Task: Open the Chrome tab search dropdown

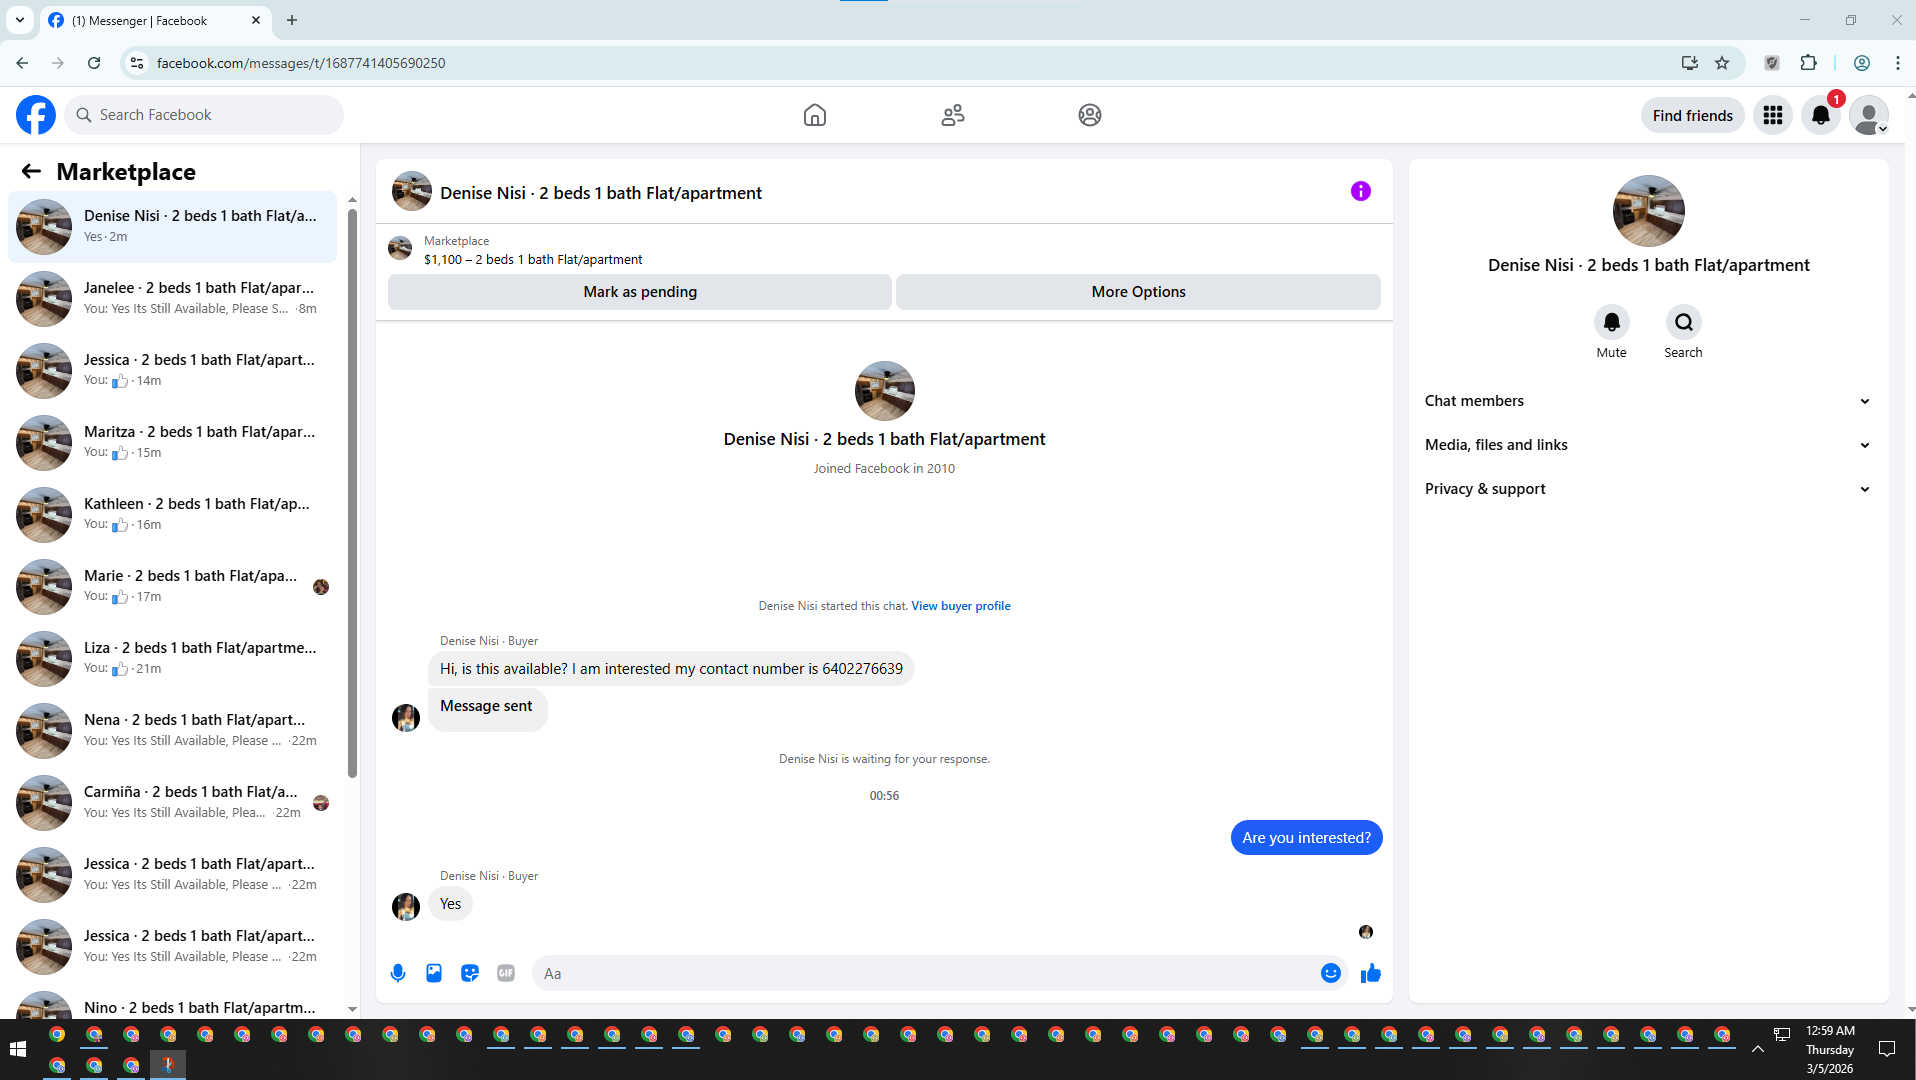Action: (20, 20)
